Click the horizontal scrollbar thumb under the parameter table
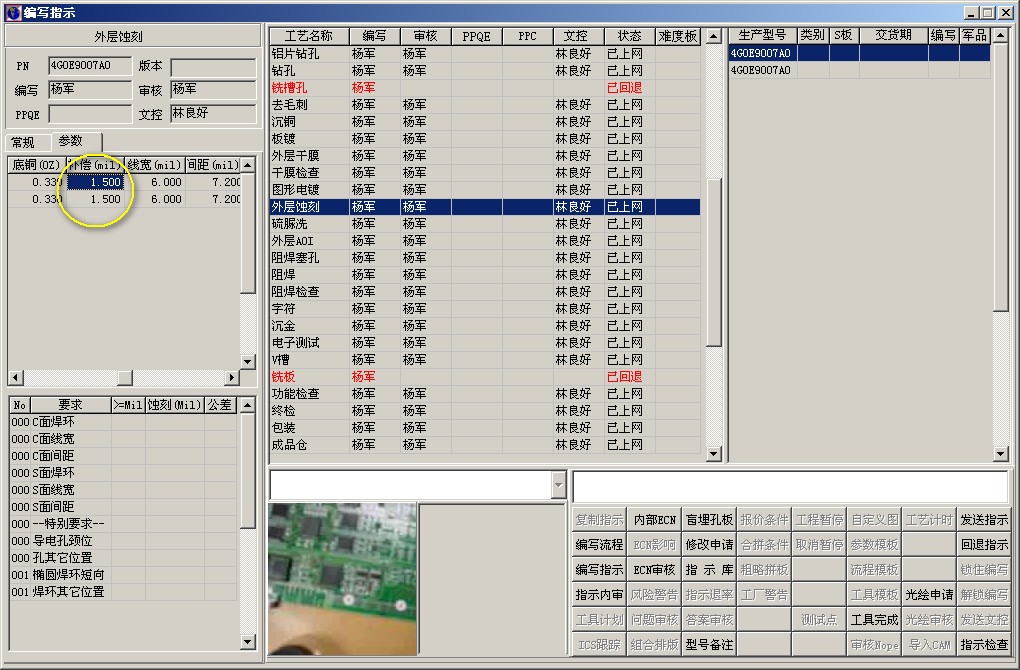This screenshot has height=670, width=1020. click(125, 377)
